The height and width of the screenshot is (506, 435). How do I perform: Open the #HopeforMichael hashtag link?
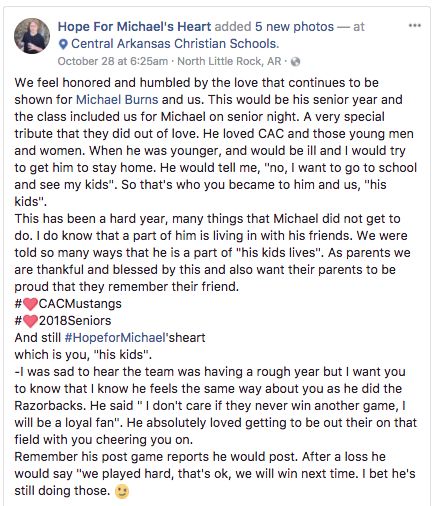[x=115, y=338]
